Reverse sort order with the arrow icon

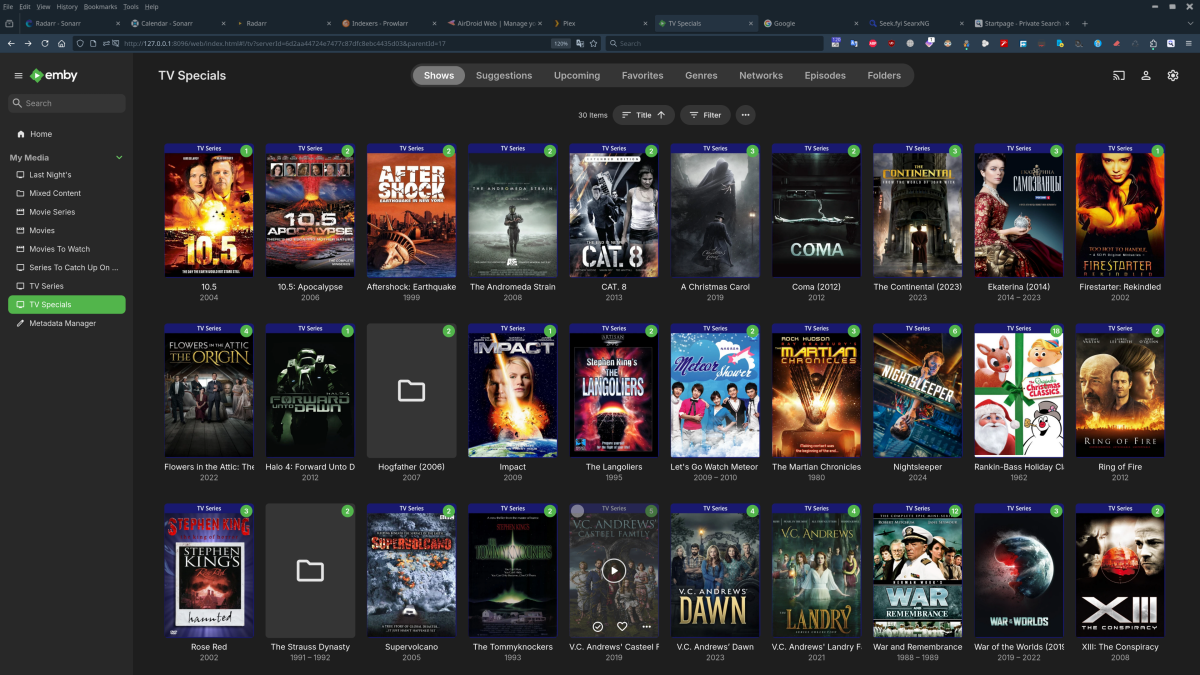(662, 115)
